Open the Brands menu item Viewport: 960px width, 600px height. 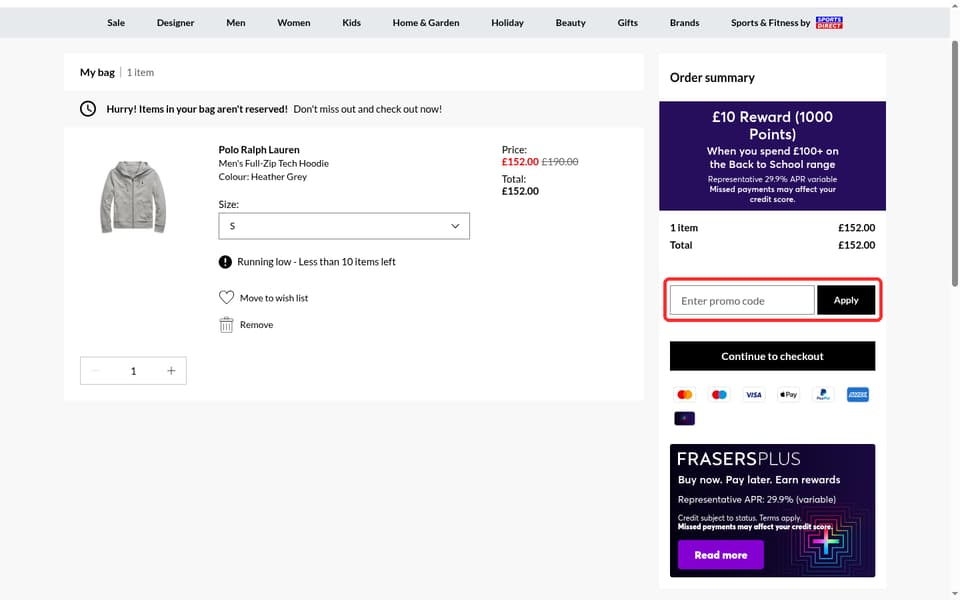[x=684, y=23]
